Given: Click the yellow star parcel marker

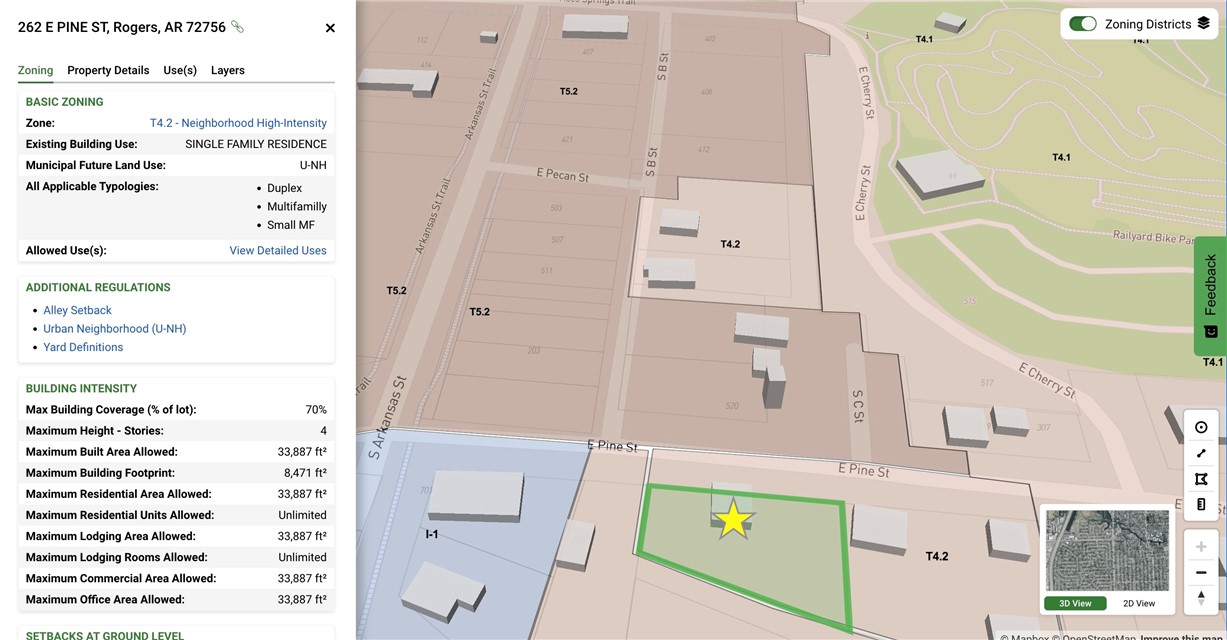Looking at the screenshot, I should tap(733, 520).
